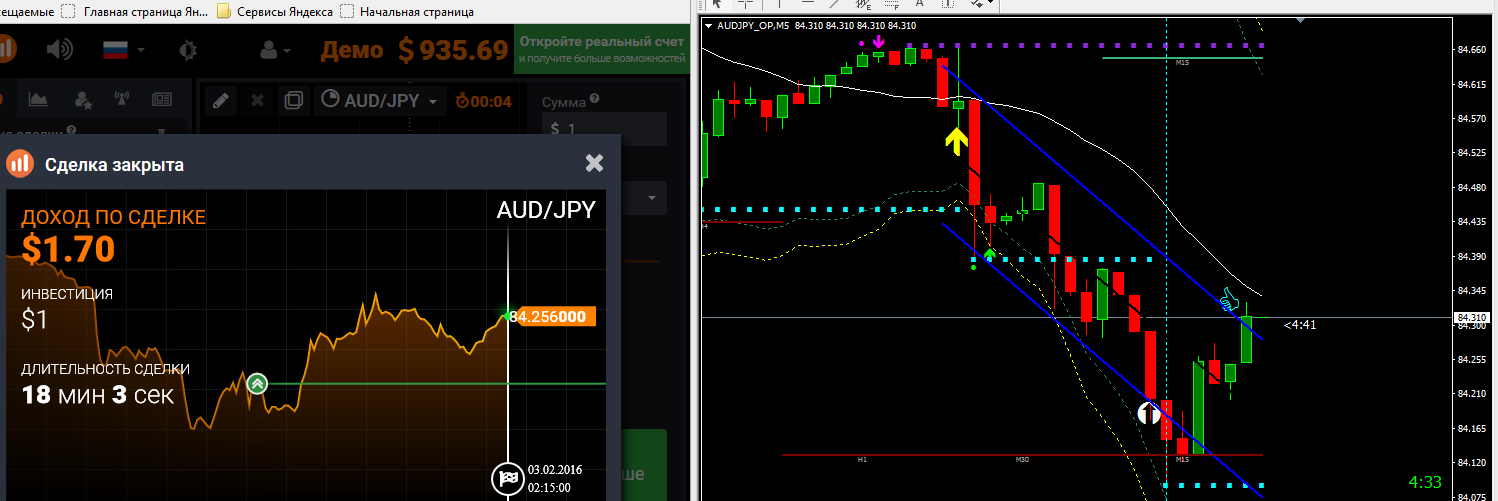Click the overlapping windows icon
1498x501 pixels.
[x=293, y=100]
